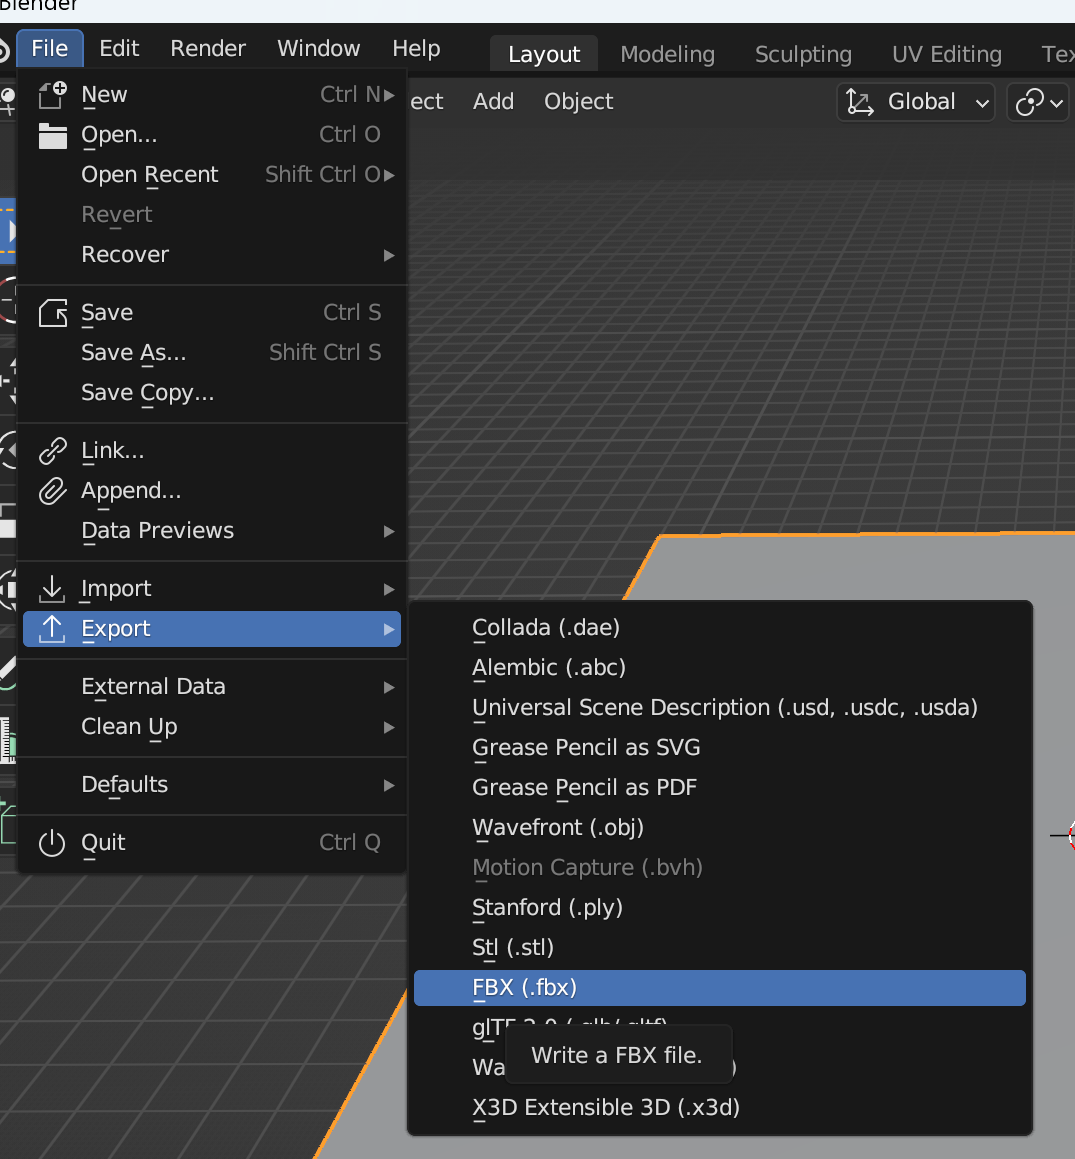The image size is (1075, 1159).
Task: Expand the Import submenu arrow
Action: click(389, 589)
